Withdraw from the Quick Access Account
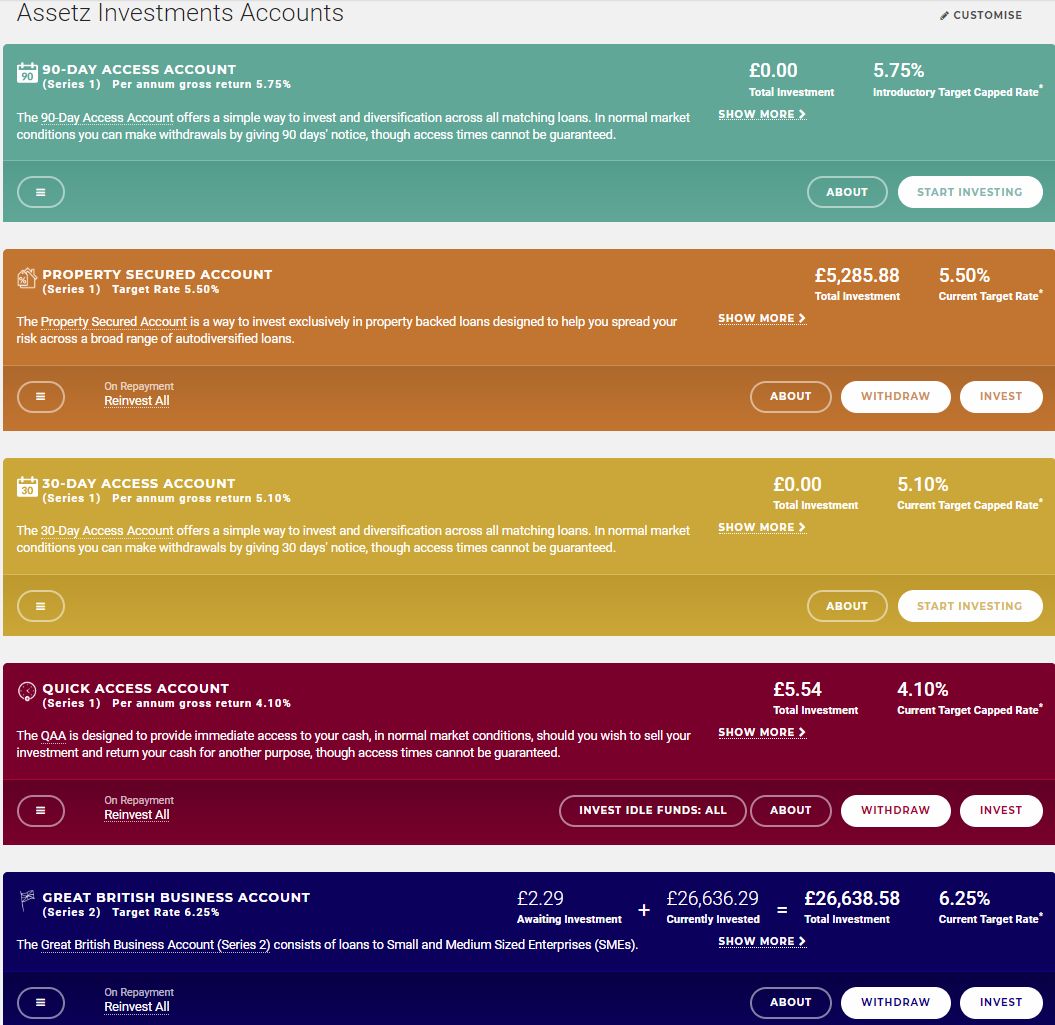The height and width of the screenshot is (1025, 1055). coord(896,810)
